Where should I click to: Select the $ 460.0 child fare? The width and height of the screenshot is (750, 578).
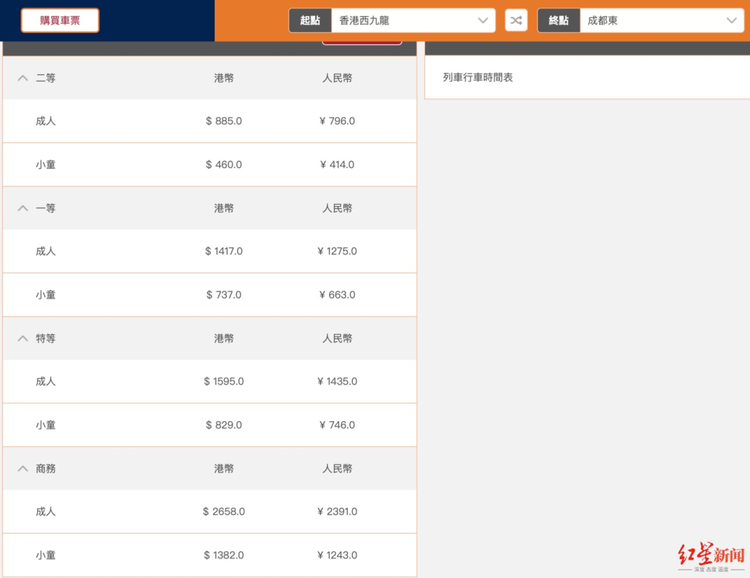pos(224,165)
